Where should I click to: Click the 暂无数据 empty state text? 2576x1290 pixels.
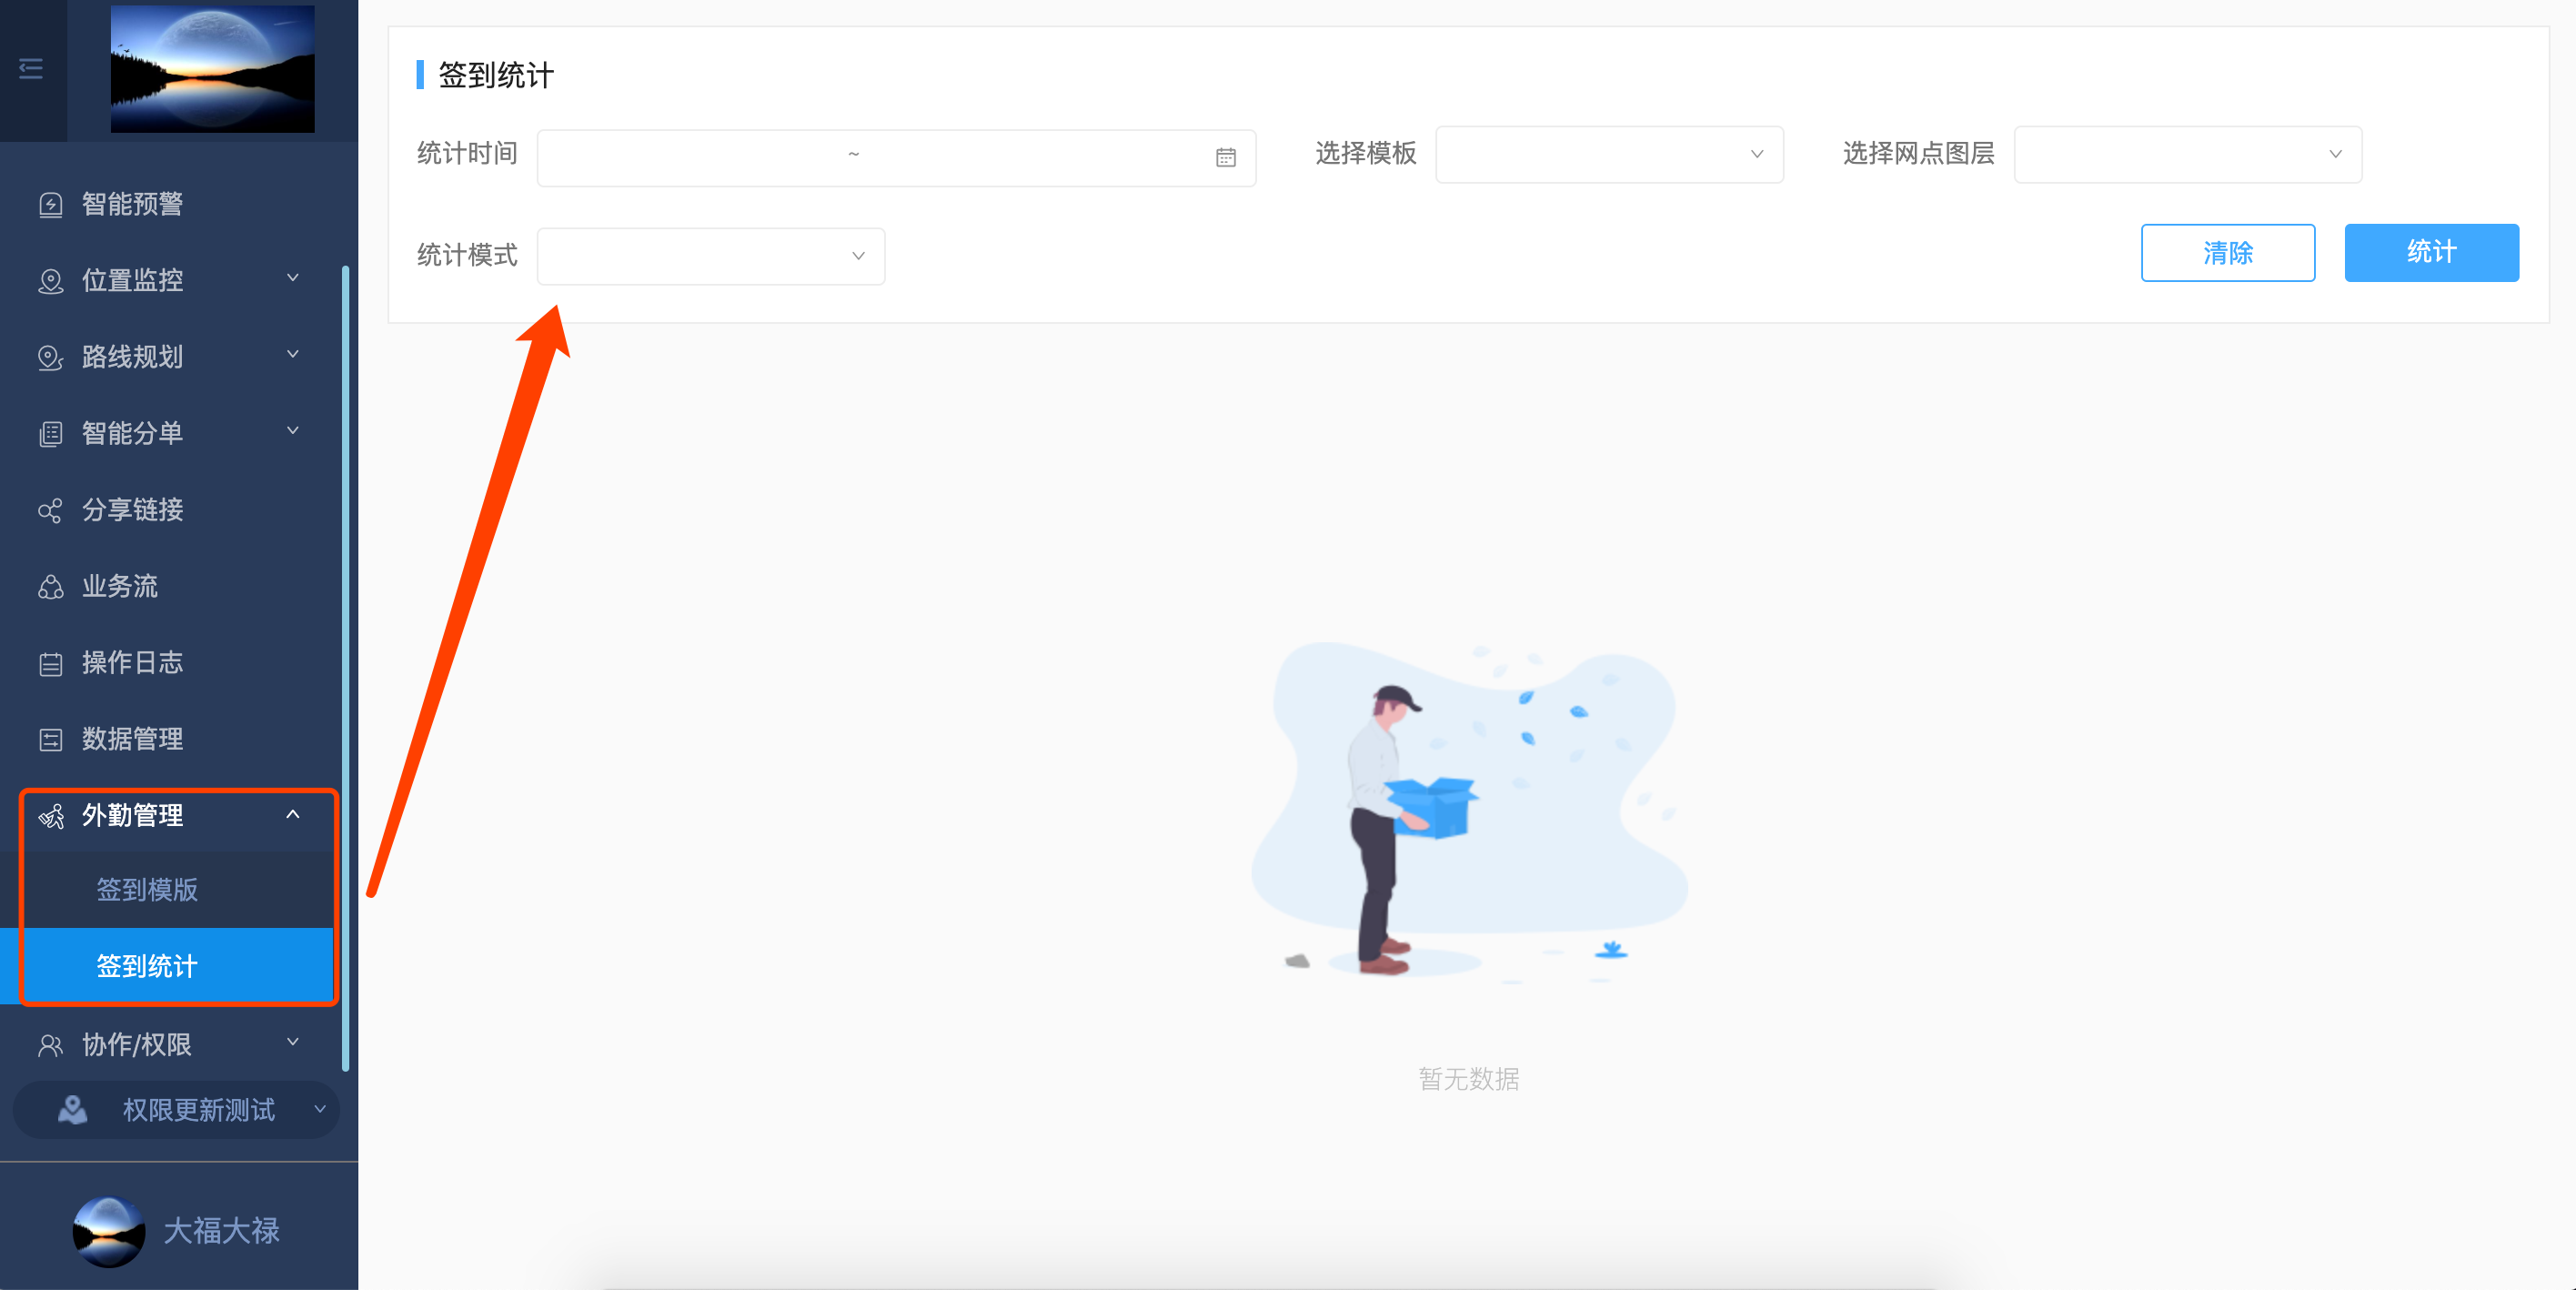click(1469, 1079)
